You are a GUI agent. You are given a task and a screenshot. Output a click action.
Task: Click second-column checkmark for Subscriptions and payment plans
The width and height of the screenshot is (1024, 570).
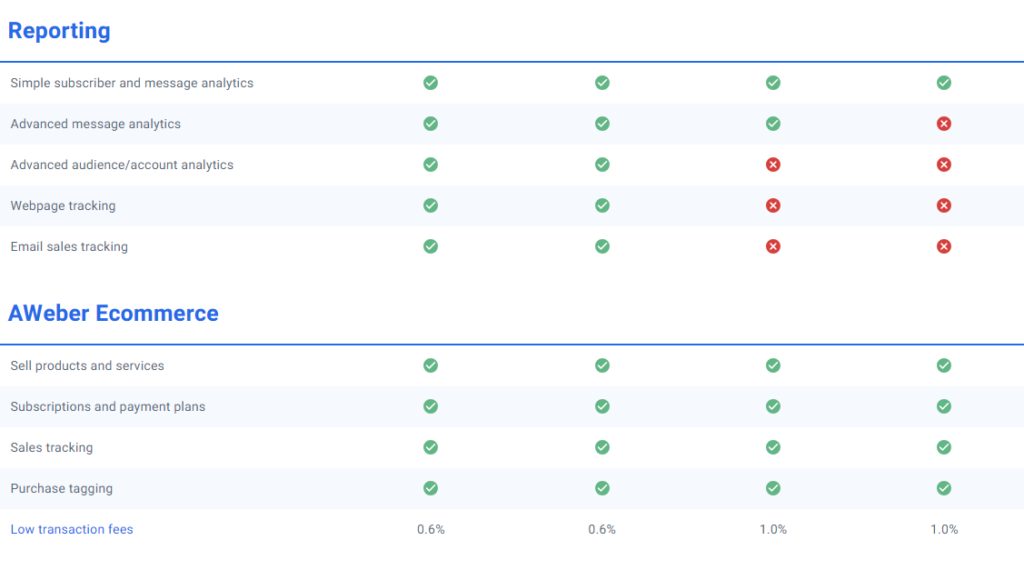[x=602, y=407]
